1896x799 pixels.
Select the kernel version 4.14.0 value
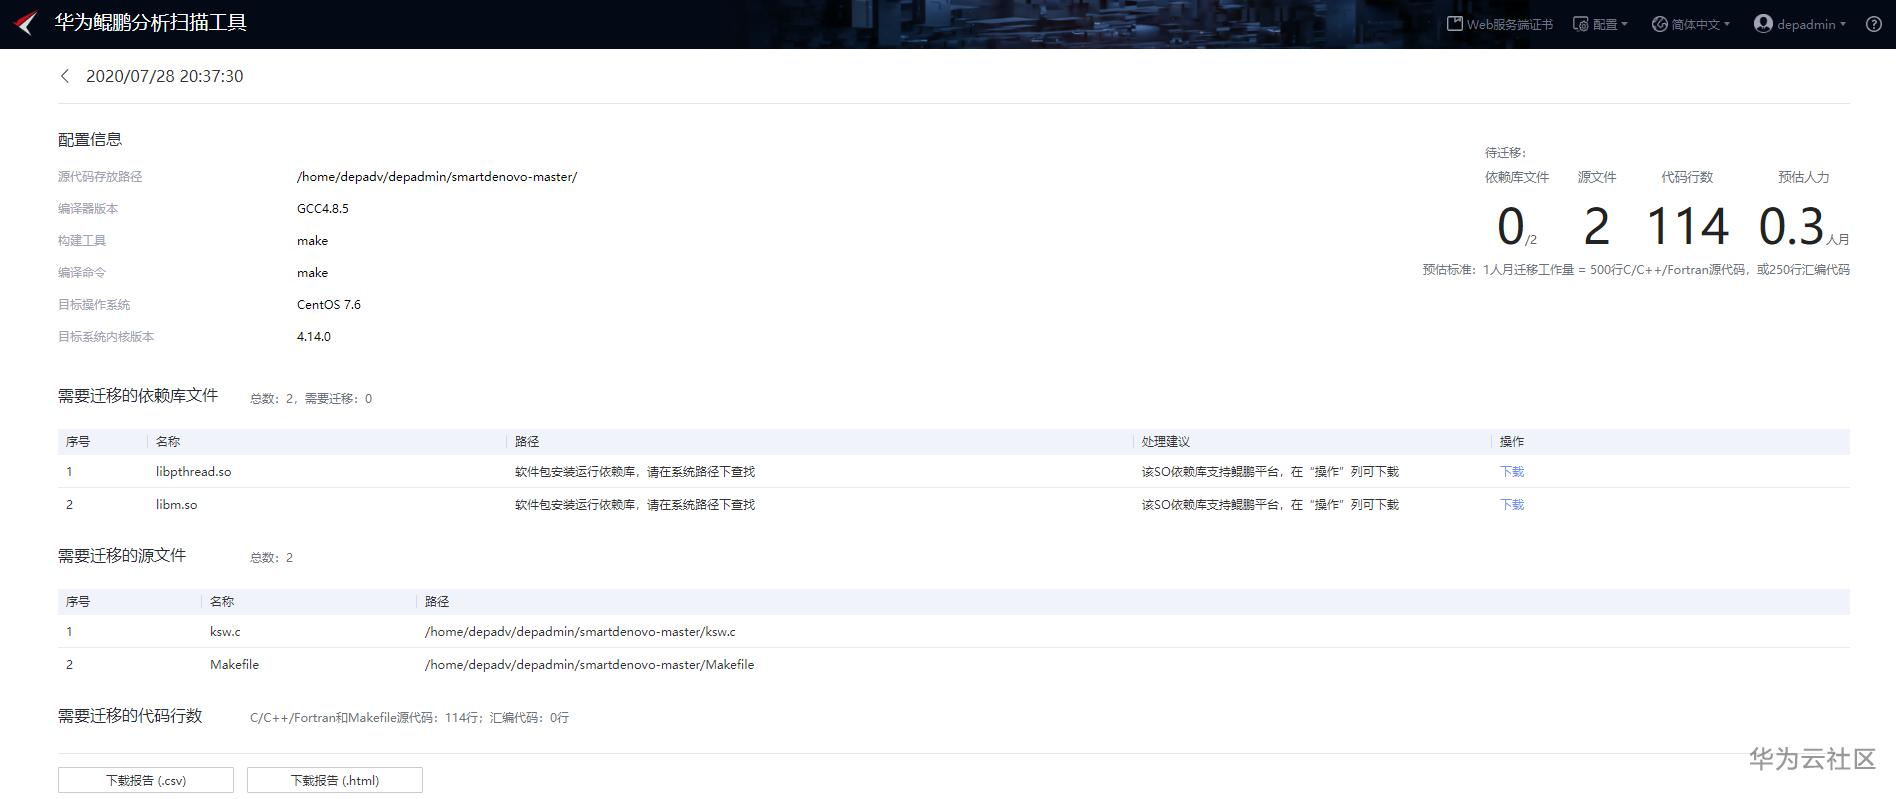coord(314,337)
